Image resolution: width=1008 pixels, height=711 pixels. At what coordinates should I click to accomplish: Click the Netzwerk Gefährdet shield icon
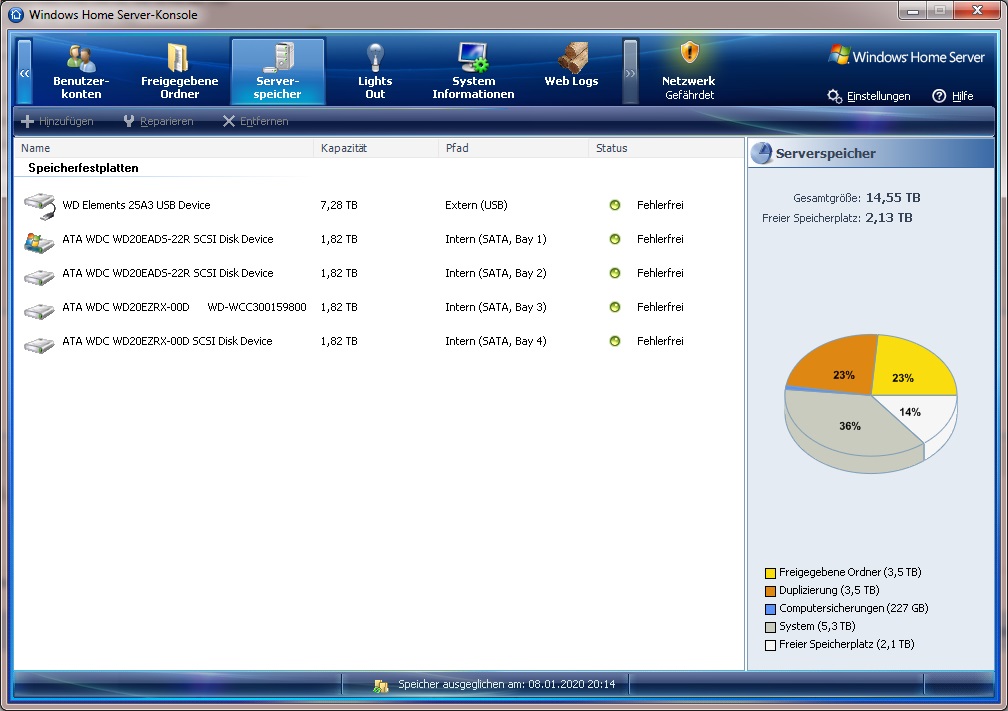[x=689, y=53]
